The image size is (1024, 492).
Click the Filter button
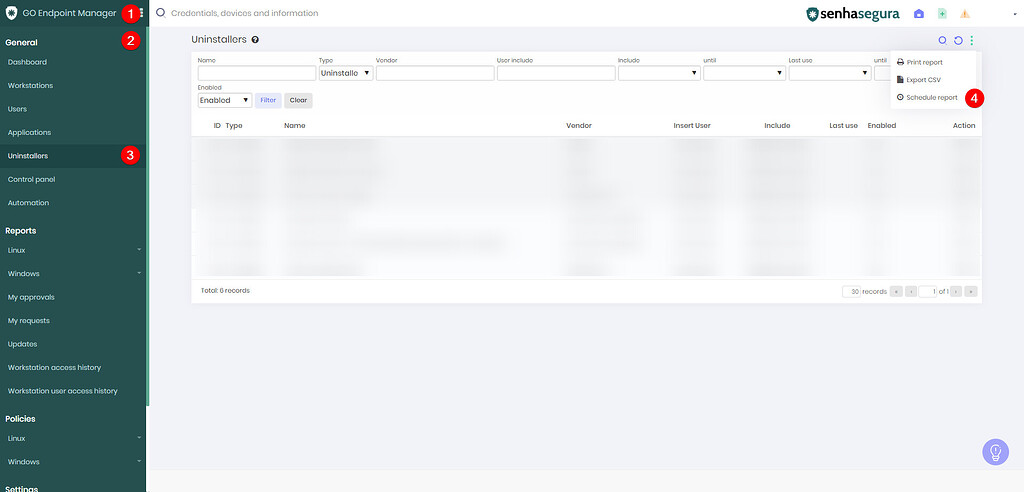(268, 101)
